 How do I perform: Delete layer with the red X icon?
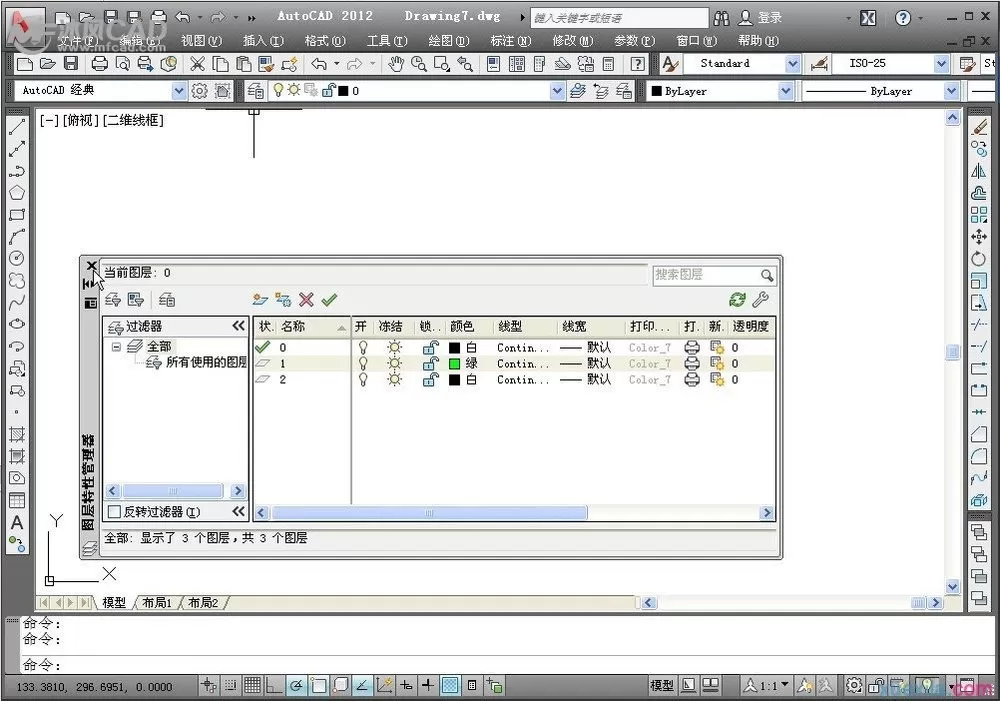click(306, 300)
